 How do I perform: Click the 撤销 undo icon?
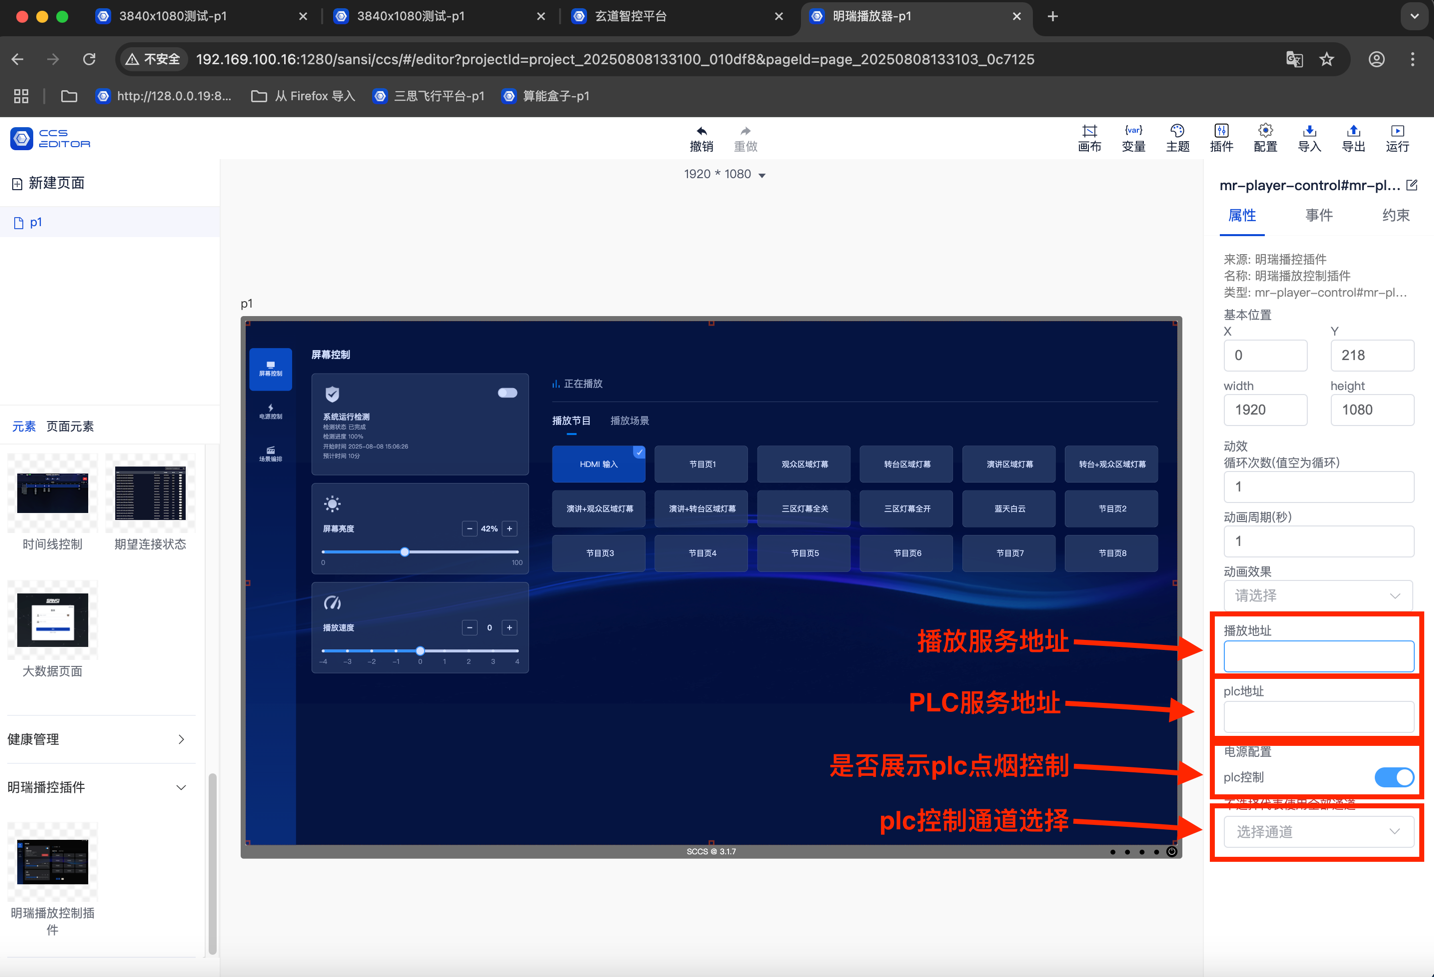[x=701, y=138]
